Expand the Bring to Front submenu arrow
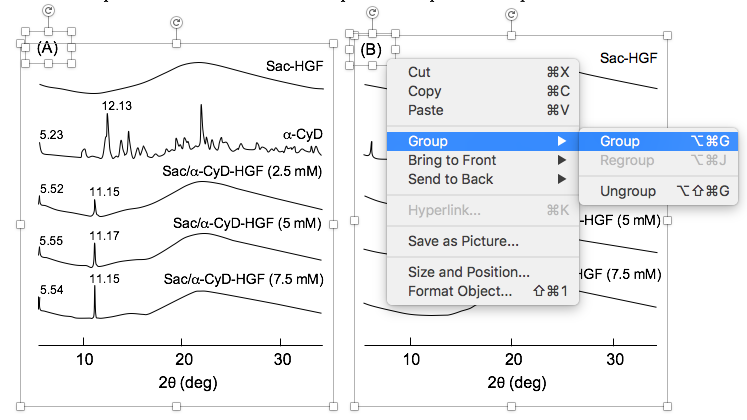The width and height of the screenshot is (747, 420). tap(562, 160)
